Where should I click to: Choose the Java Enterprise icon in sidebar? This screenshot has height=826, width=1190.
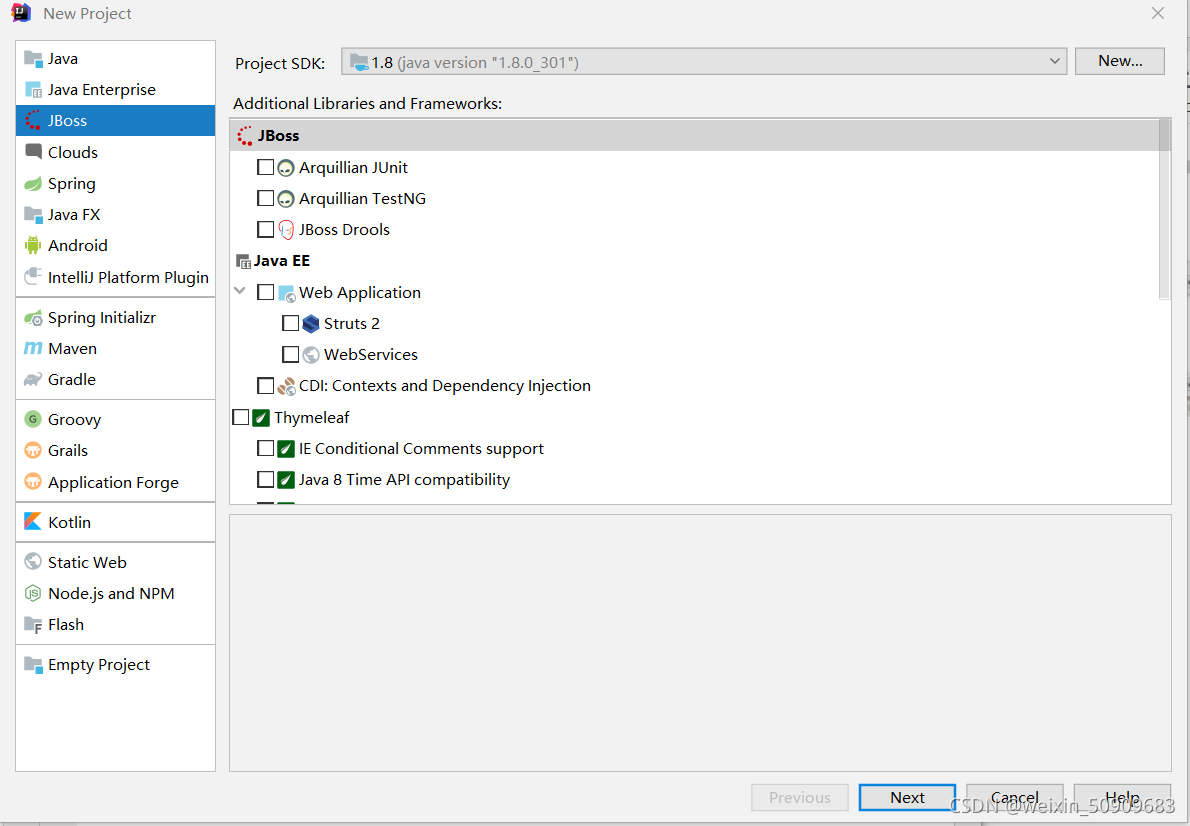(33, 90)
